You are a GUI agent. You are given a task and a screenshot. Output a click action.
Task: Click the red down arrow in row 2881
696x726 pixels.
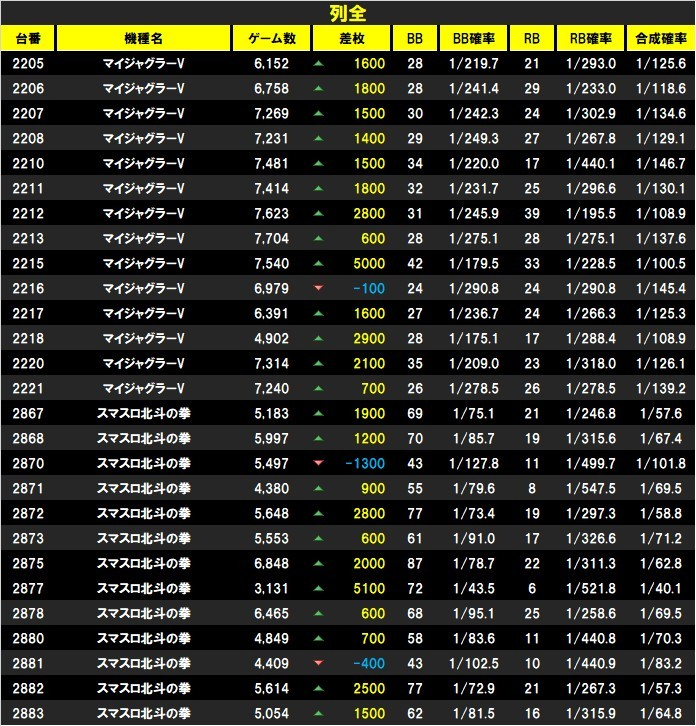point(318,663)
